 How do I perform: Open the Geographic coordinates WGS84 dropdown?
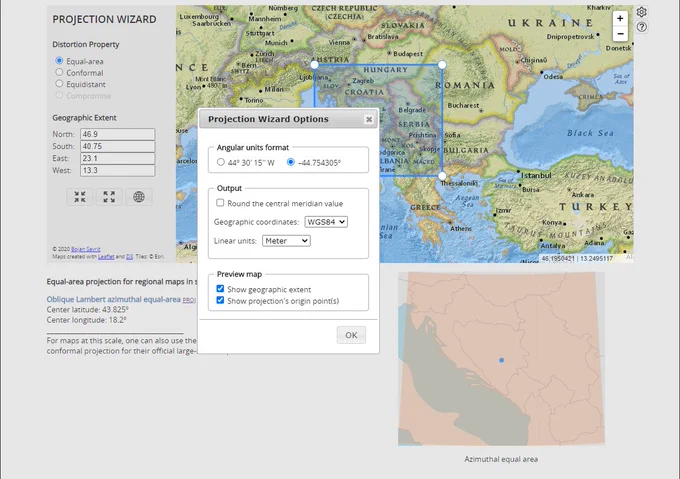[x=326, y=222]
